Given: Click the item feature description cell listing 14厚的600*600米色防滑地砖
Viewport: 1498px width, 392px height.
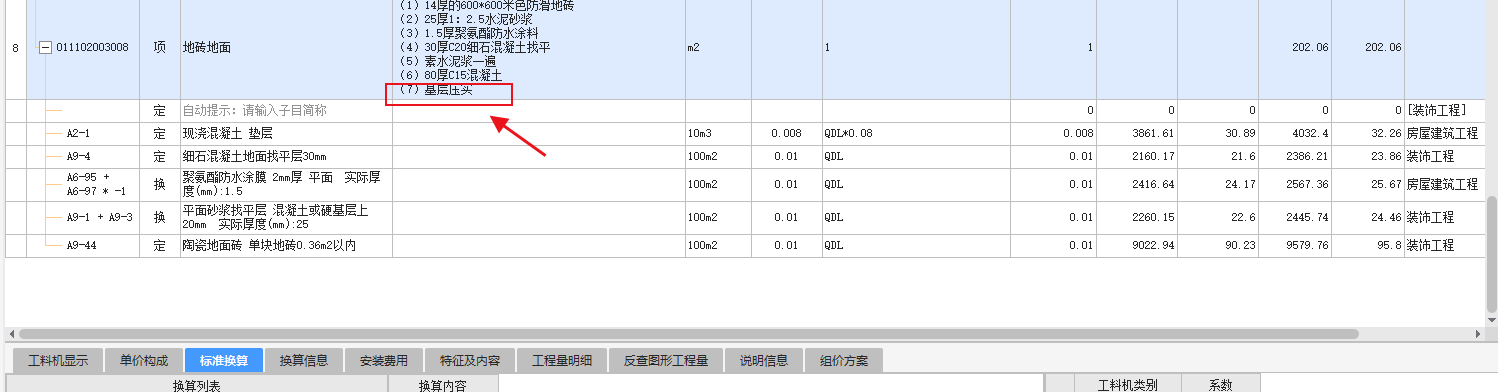Looking at the screenshot, I should (x=538, y=48).
